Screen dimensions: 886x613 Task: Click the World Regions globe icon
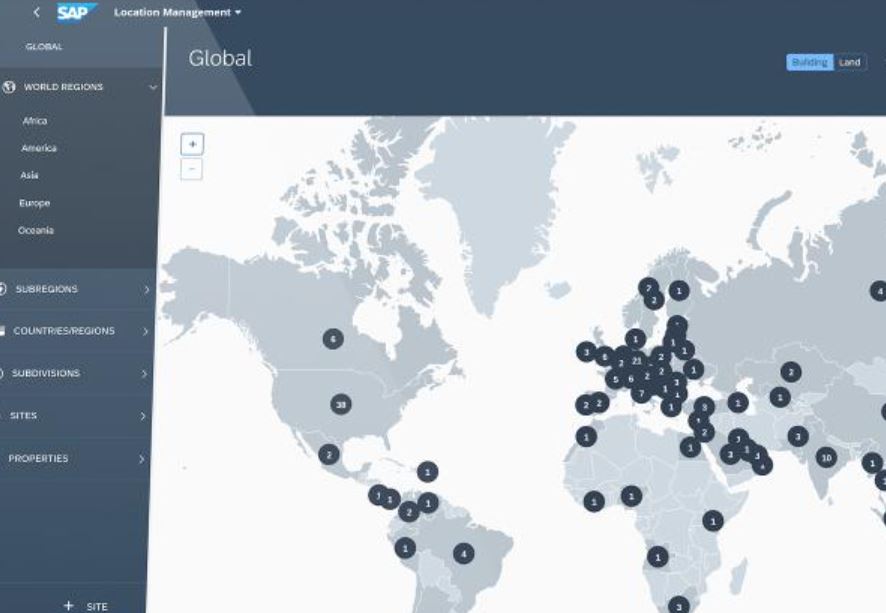(9, 87)
